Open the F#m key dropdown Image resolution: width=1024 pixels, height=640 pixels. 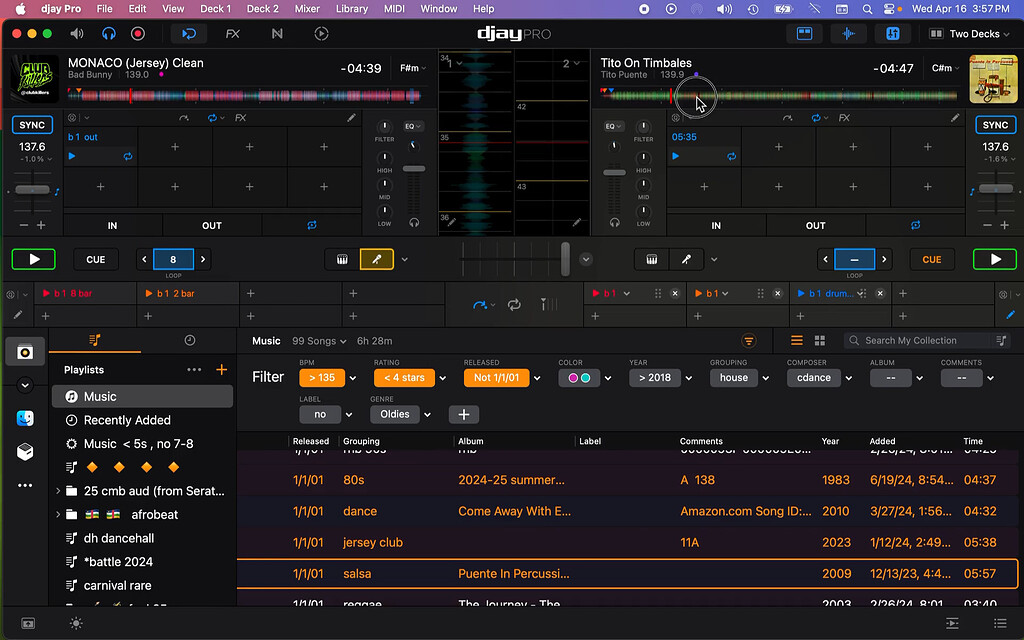click(x=413, y=68)
